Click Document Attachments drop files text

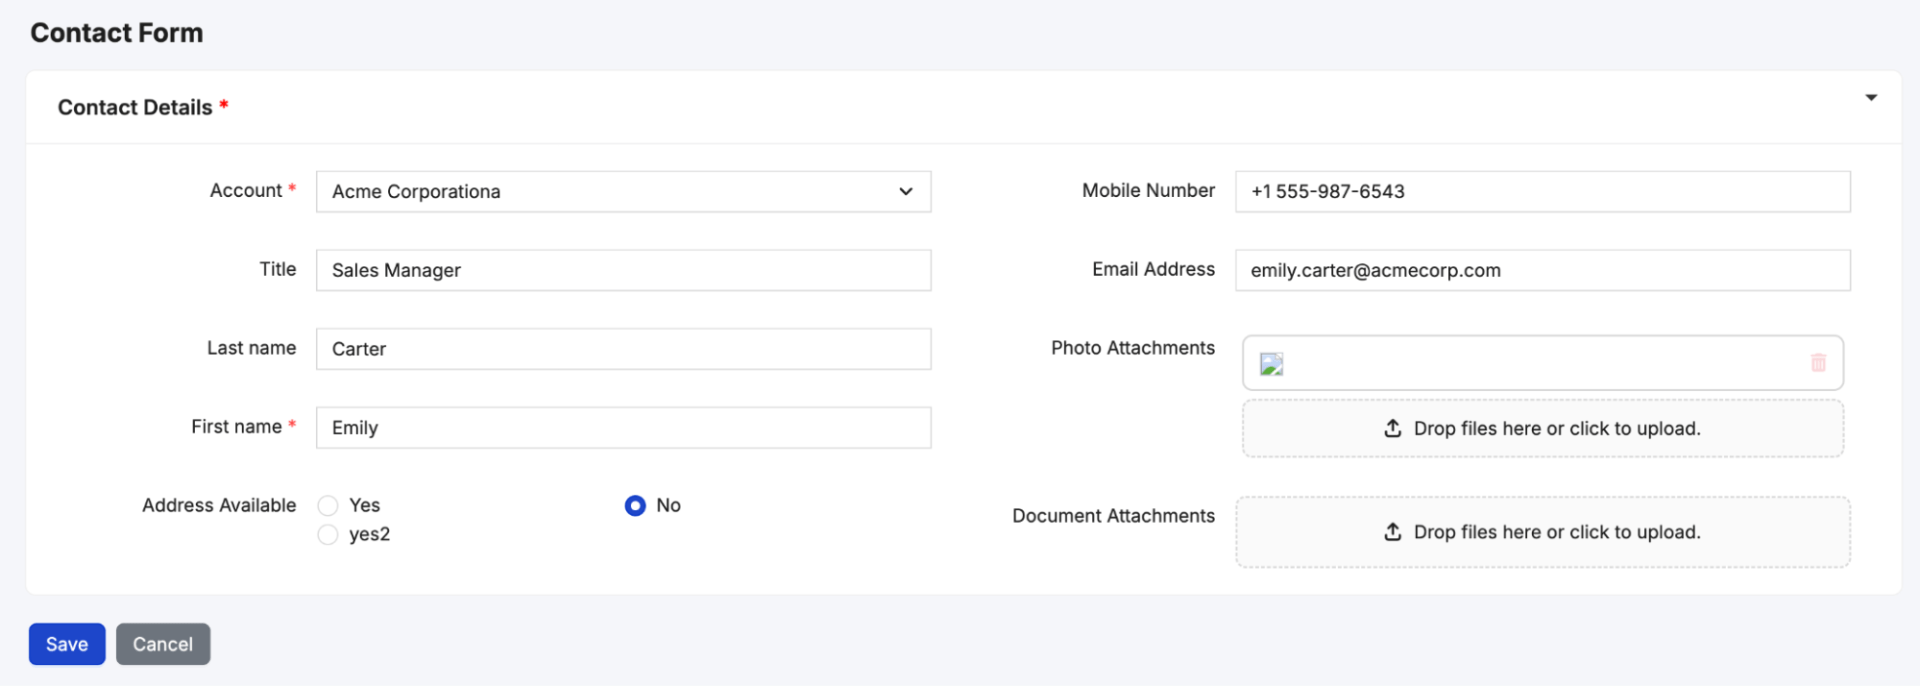[1556, 532]
